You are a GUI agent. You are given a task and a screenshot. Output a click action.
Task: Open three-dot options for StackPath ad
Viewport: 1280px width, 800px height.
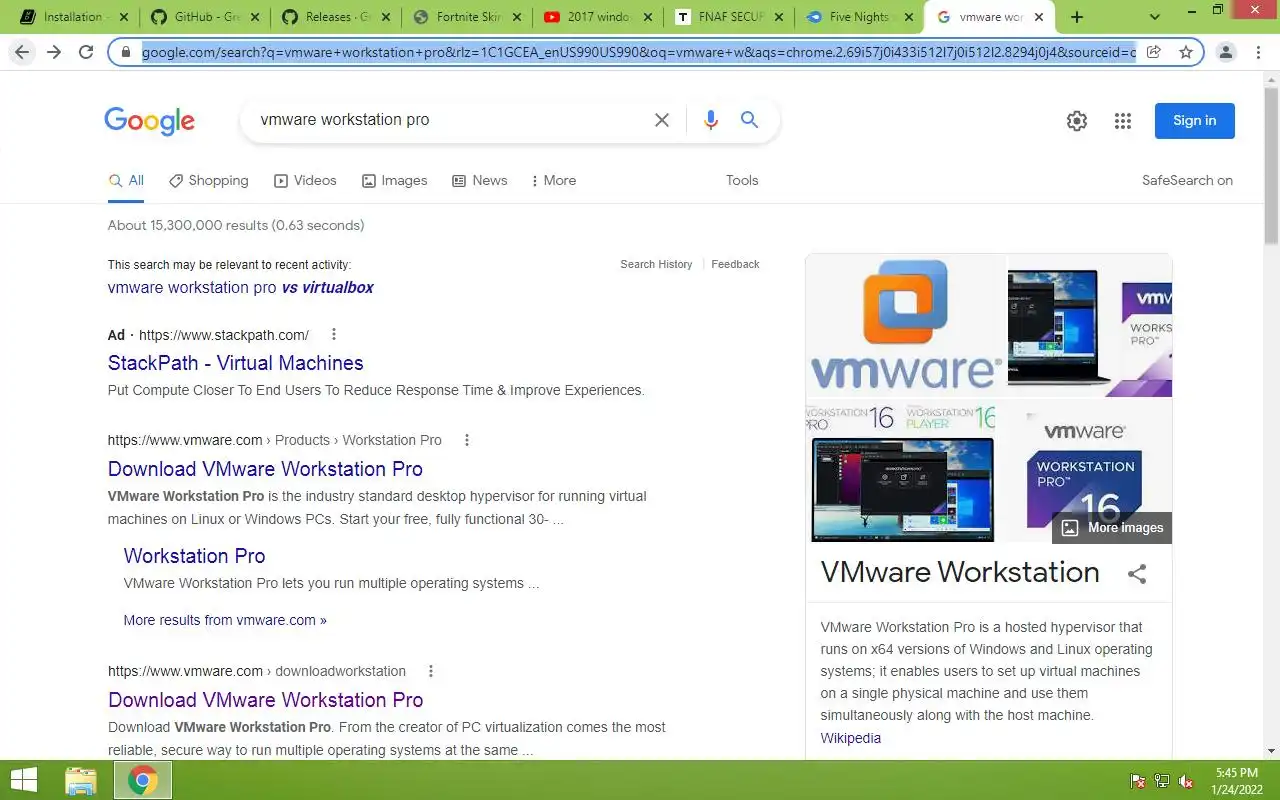coord(334,335)
